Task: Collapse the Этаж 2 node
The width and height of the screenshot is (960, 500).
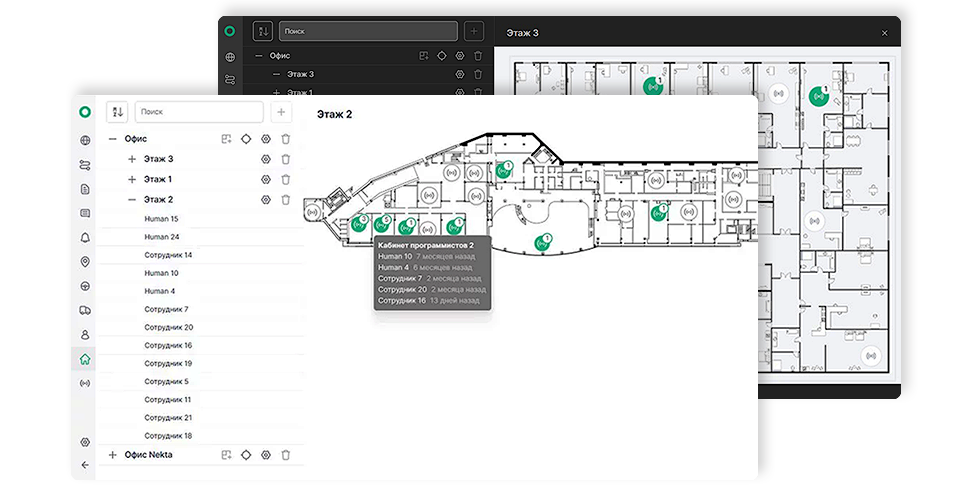Action: (x=132, y=200)
